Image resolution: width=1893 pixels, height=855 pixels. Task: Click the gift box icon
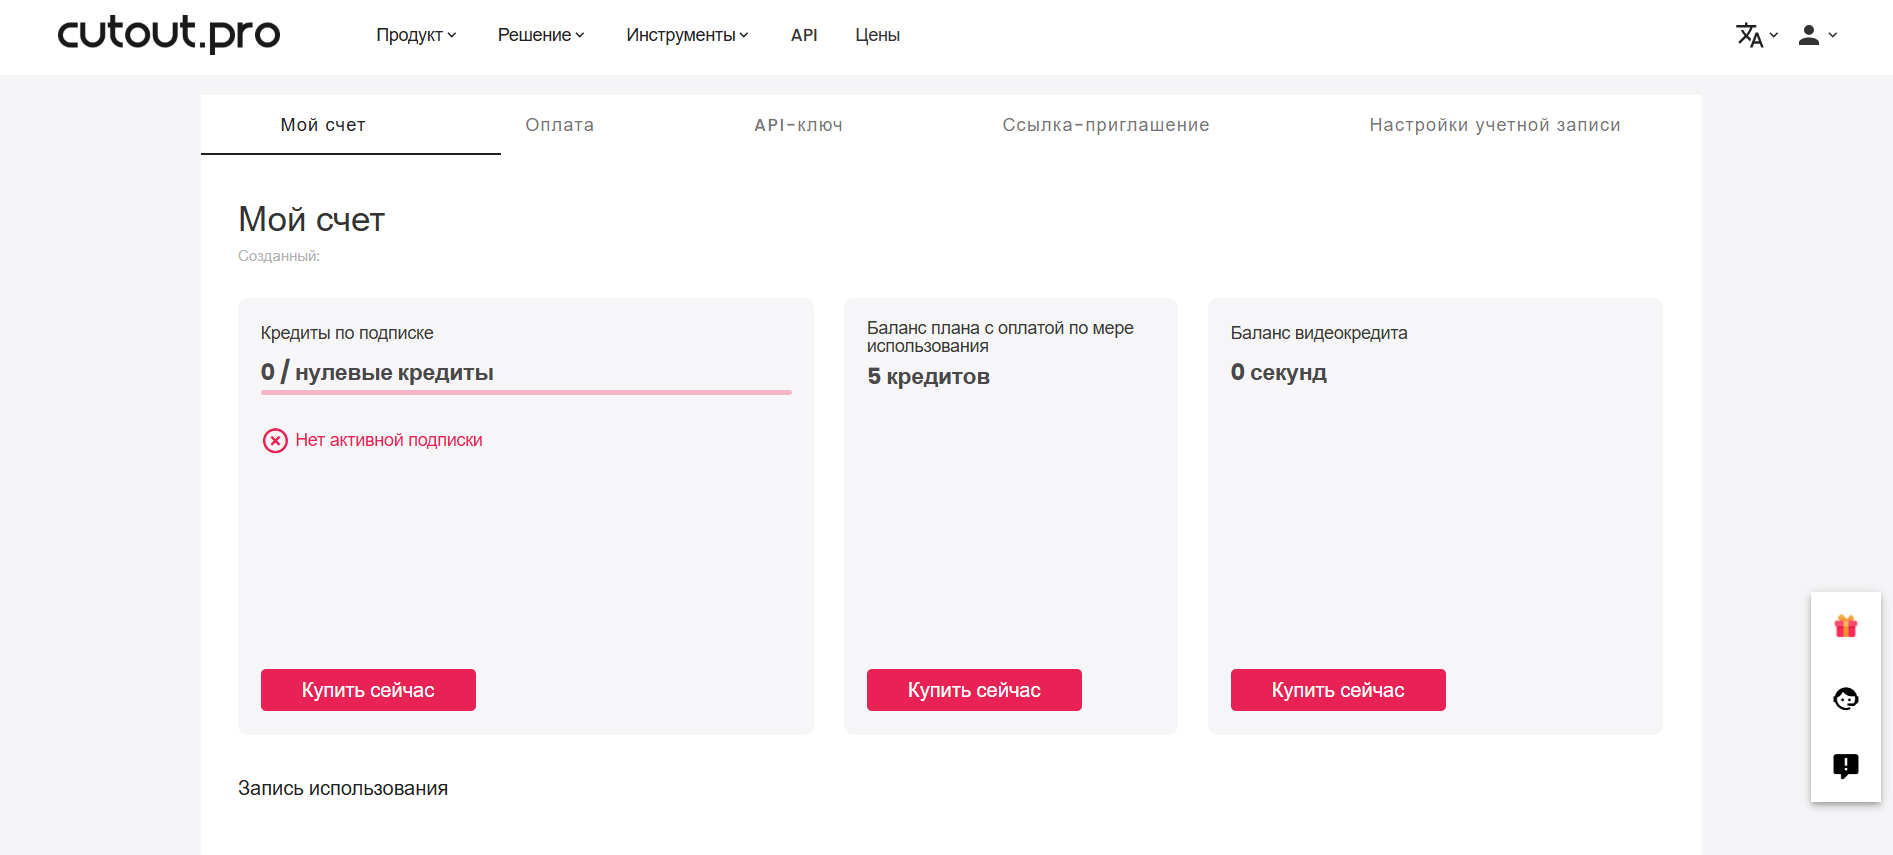[1846, 627]
